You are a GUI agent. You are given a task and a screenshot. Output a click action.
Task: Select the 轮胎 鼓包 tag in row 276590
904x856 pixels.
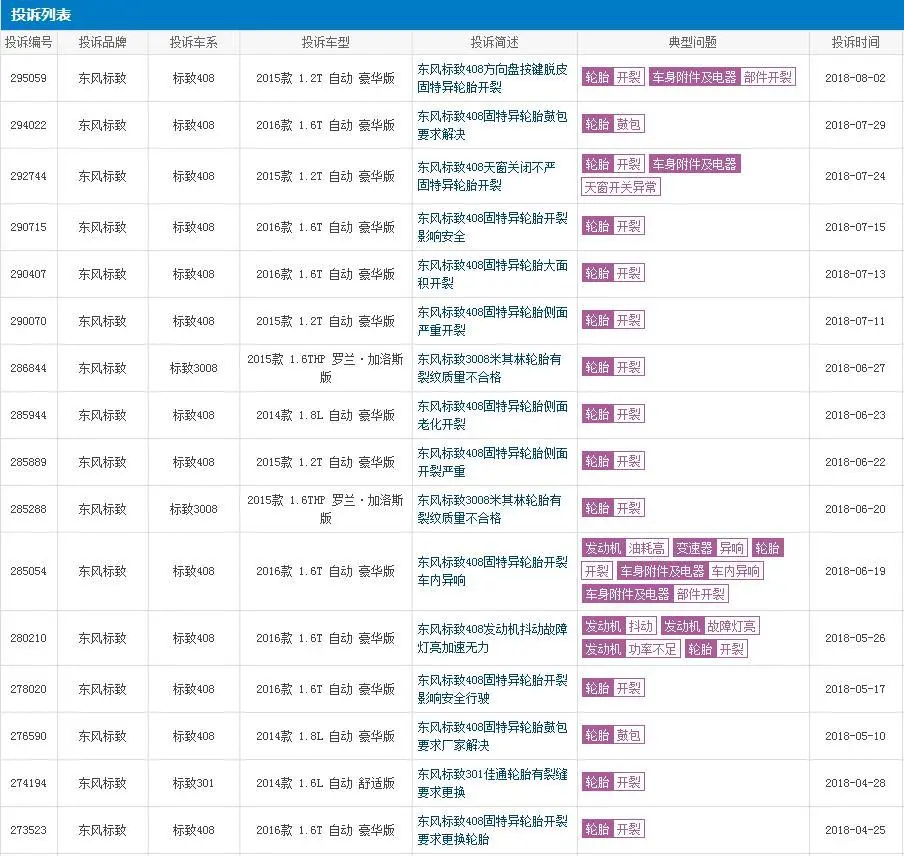pos(613,735)
